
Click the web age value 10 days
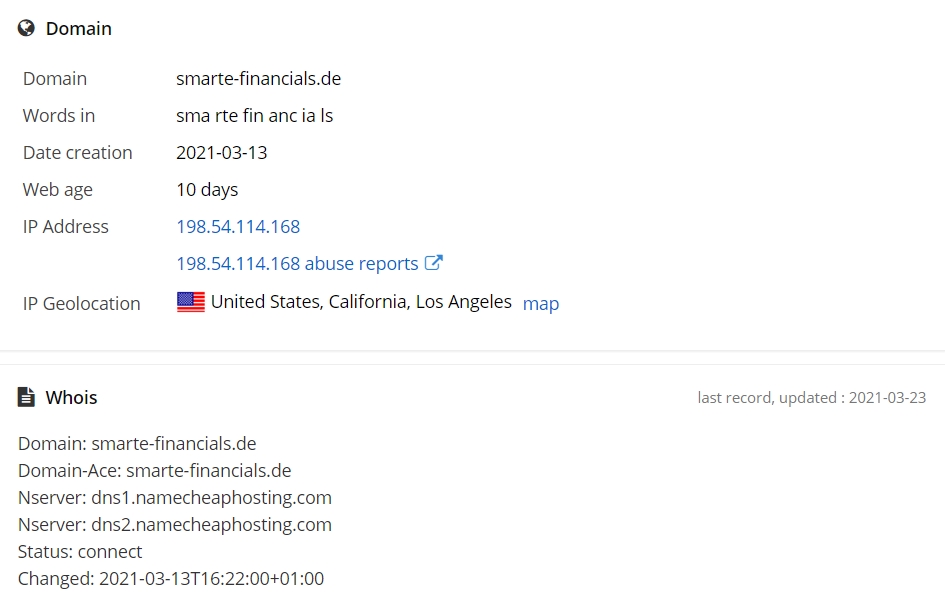(207, 190)
